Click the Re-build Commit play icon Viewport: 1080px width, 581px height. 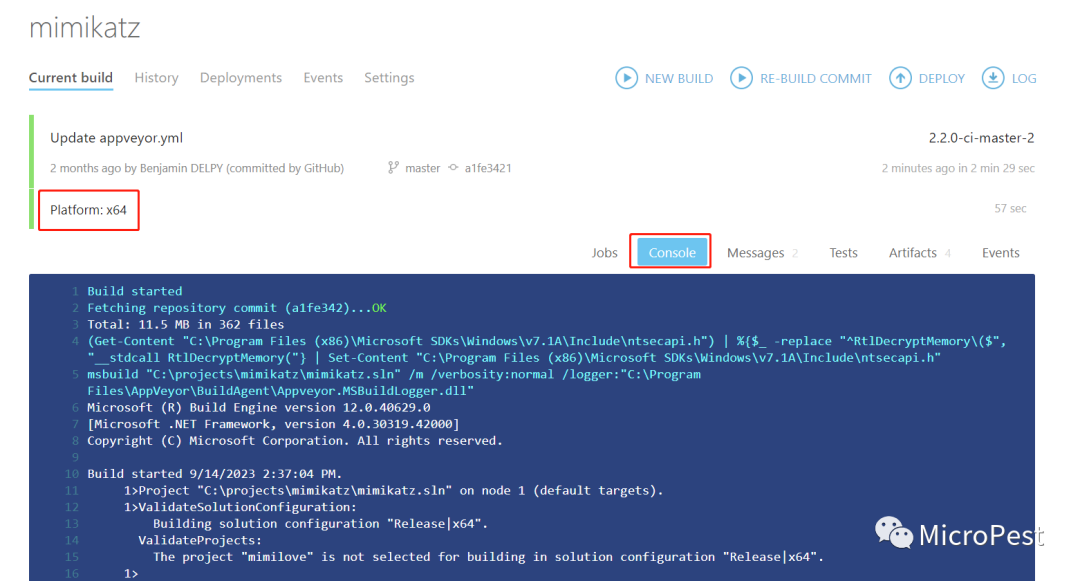click(741, 78)
